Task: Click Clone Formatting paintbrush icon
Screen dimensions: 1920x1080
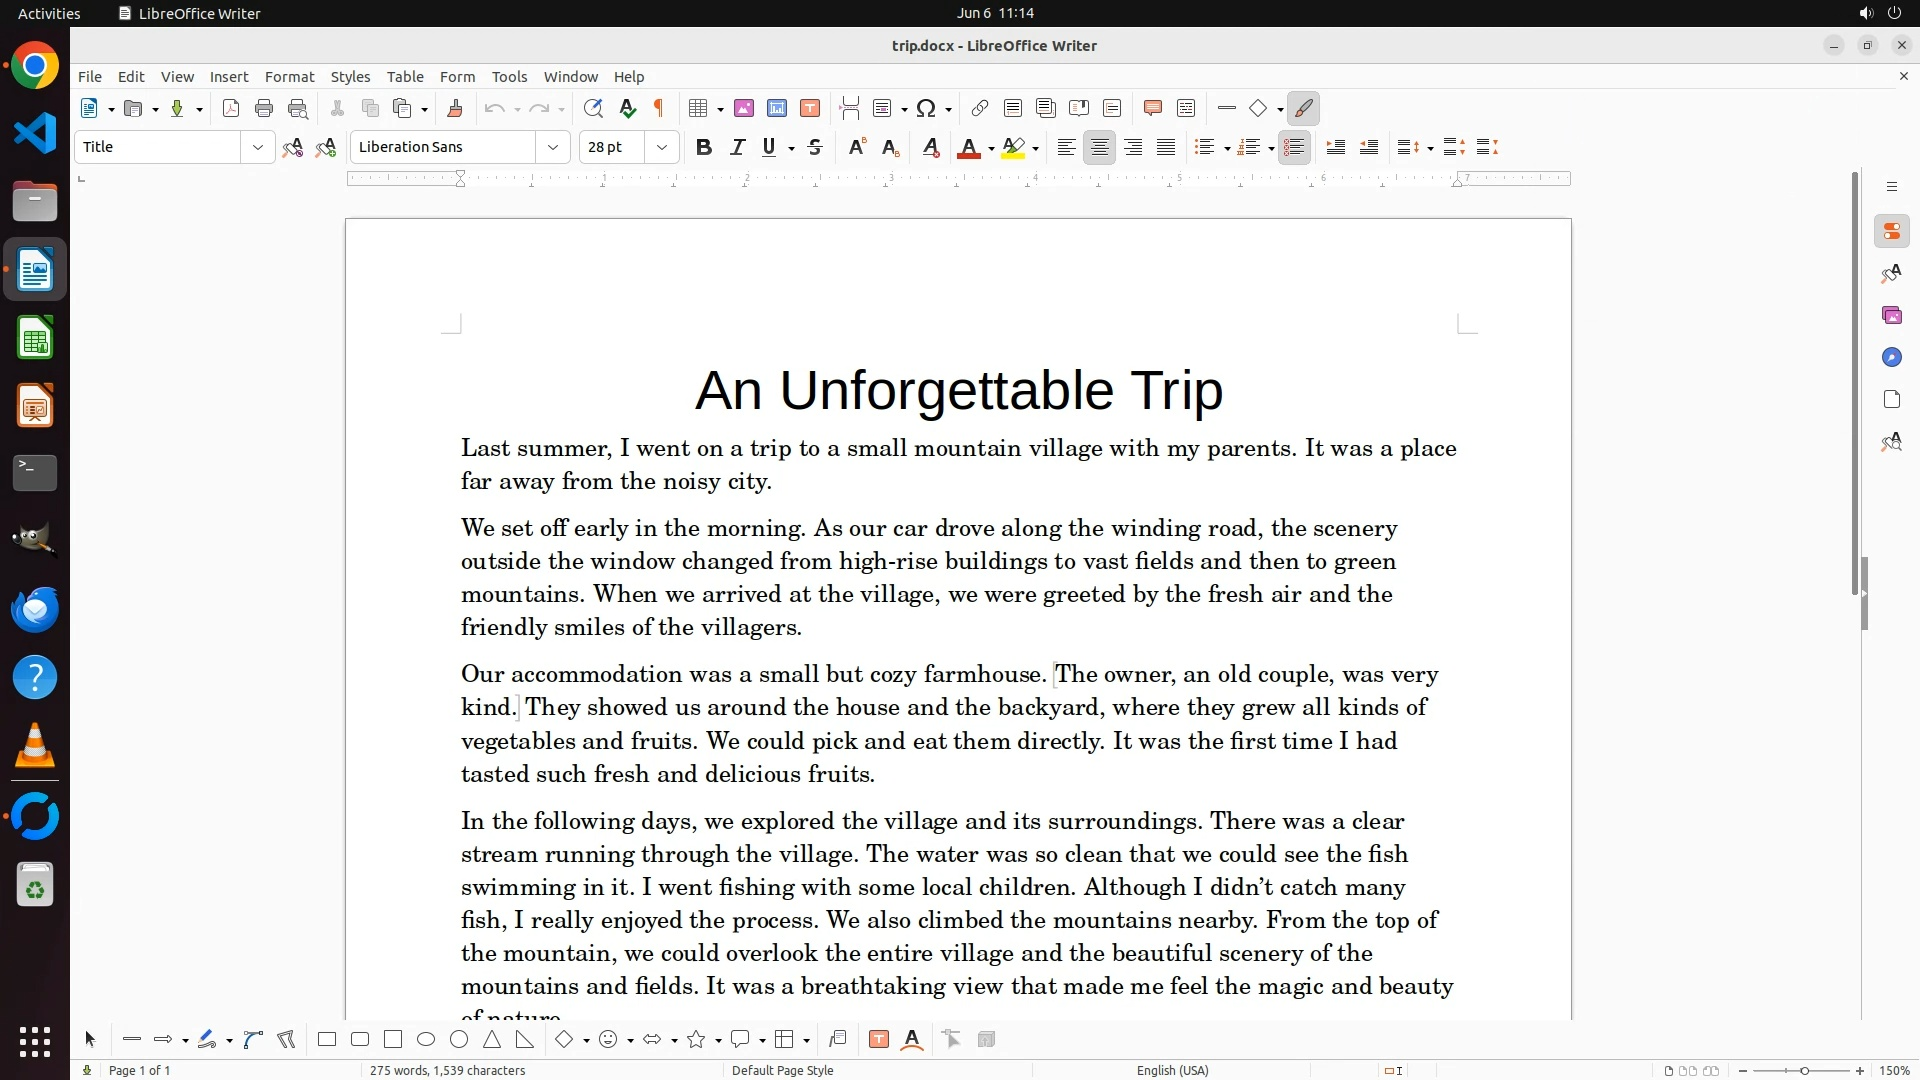Action: pos(455,109)
